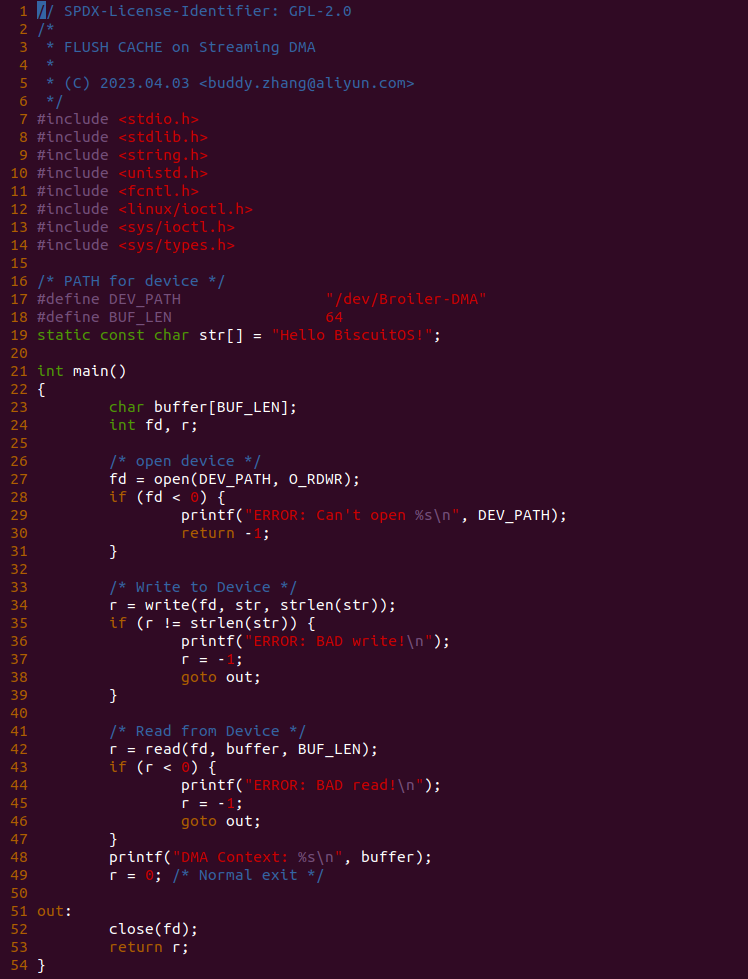The height and width of the screenshot is (979, 748).
Task: Click the Normal exit comment
Action: 249,875
